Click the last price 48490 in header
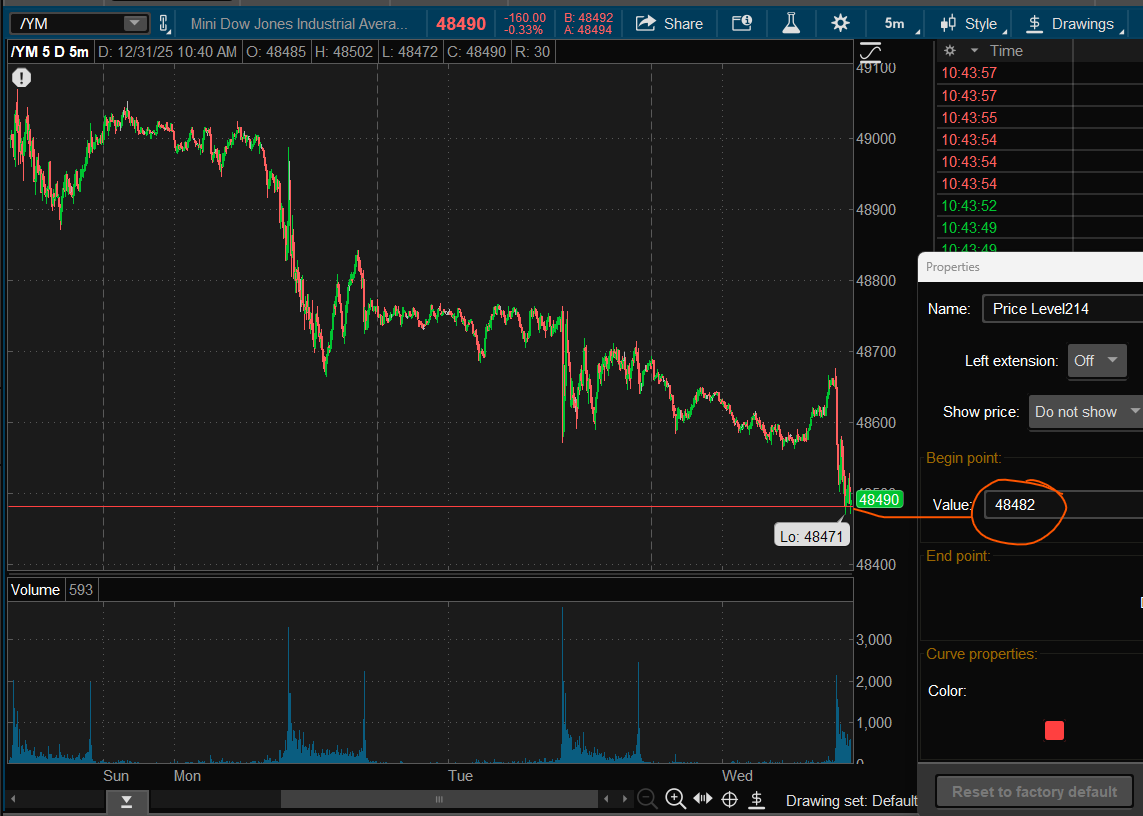The height and width of the screenshot is (816, 1143). point(461,24)
